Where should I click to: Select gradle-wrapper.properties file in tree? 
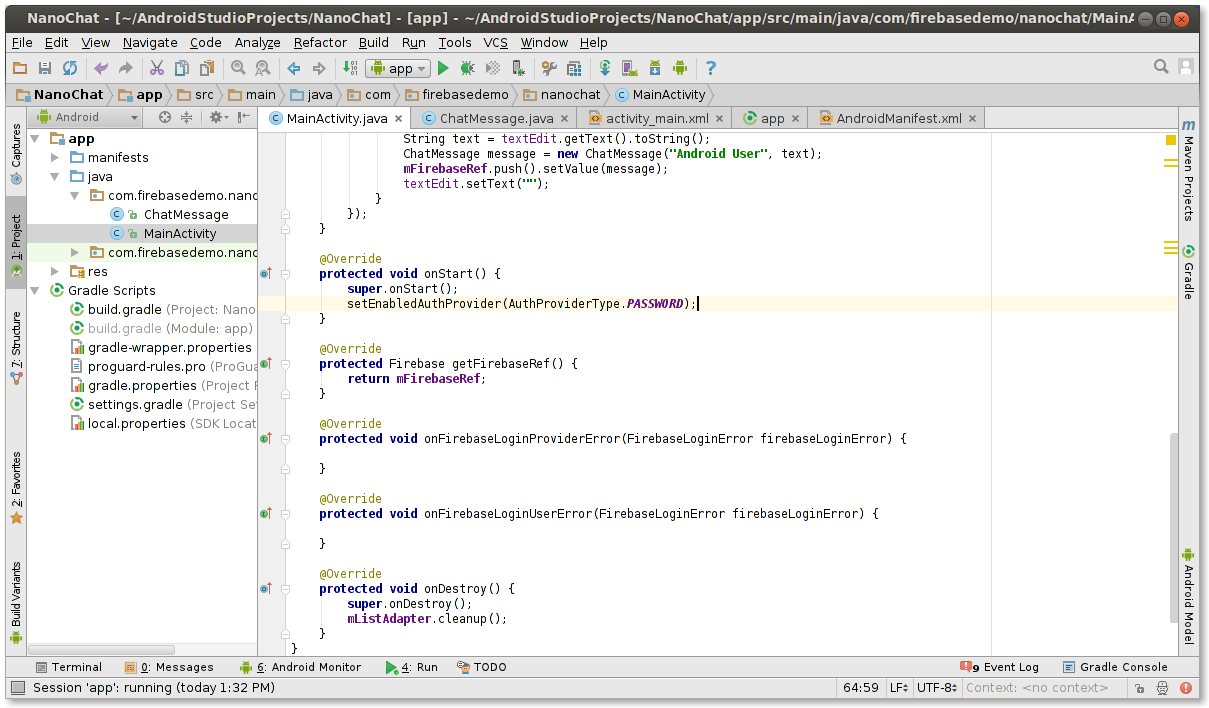pyautogui.click(x=170, y=348)
